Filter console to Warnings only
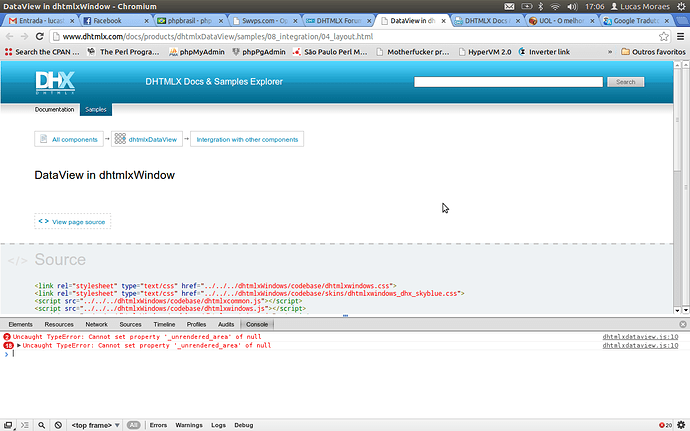The height and width of the screenshot is (431, 690). (189, 425)
